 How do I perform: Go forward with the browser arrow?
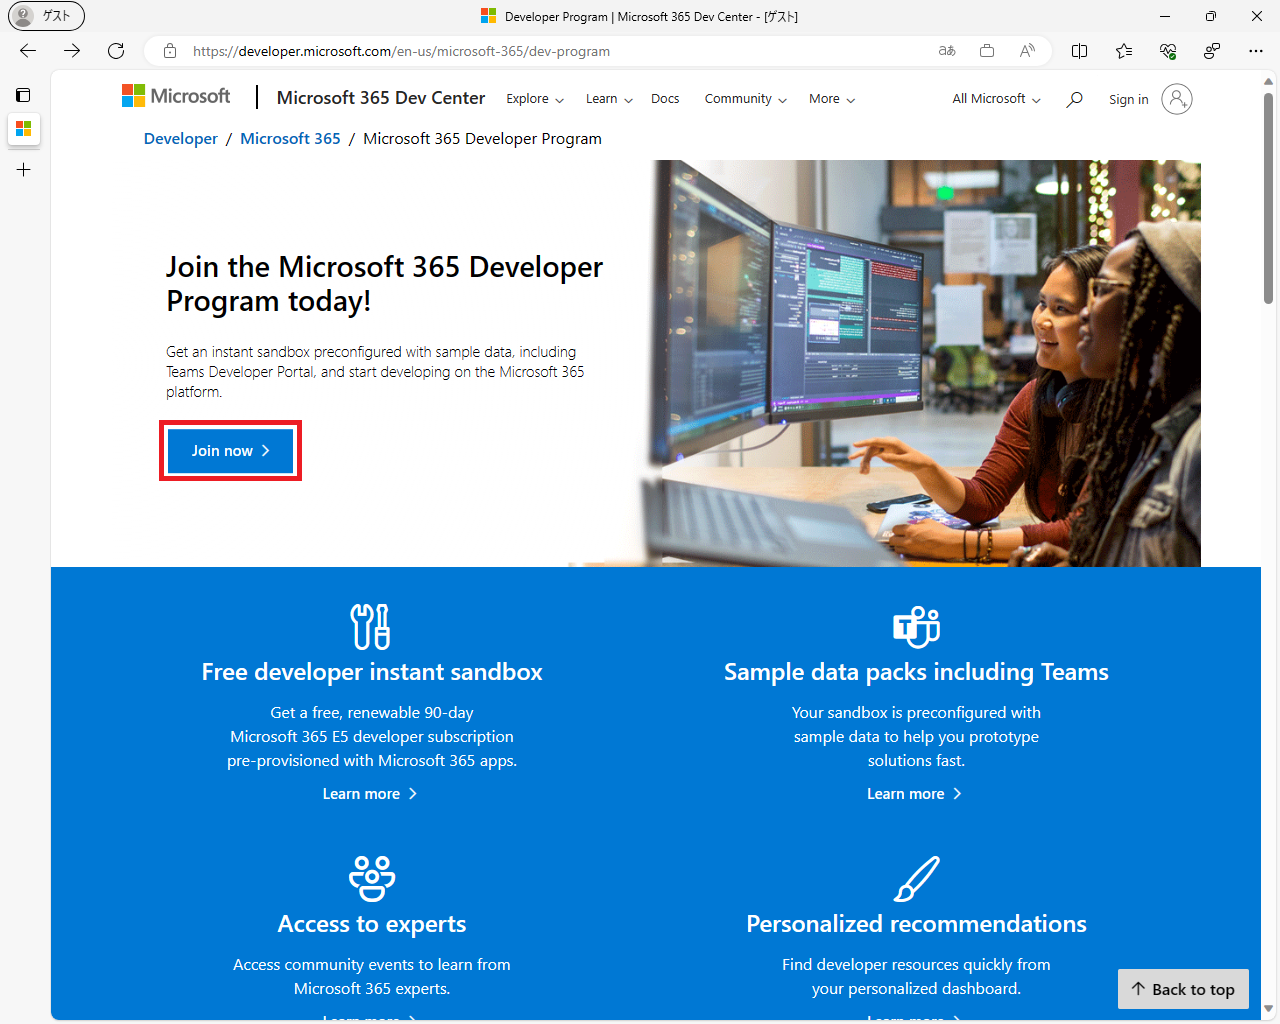click(x=72, y=51)
